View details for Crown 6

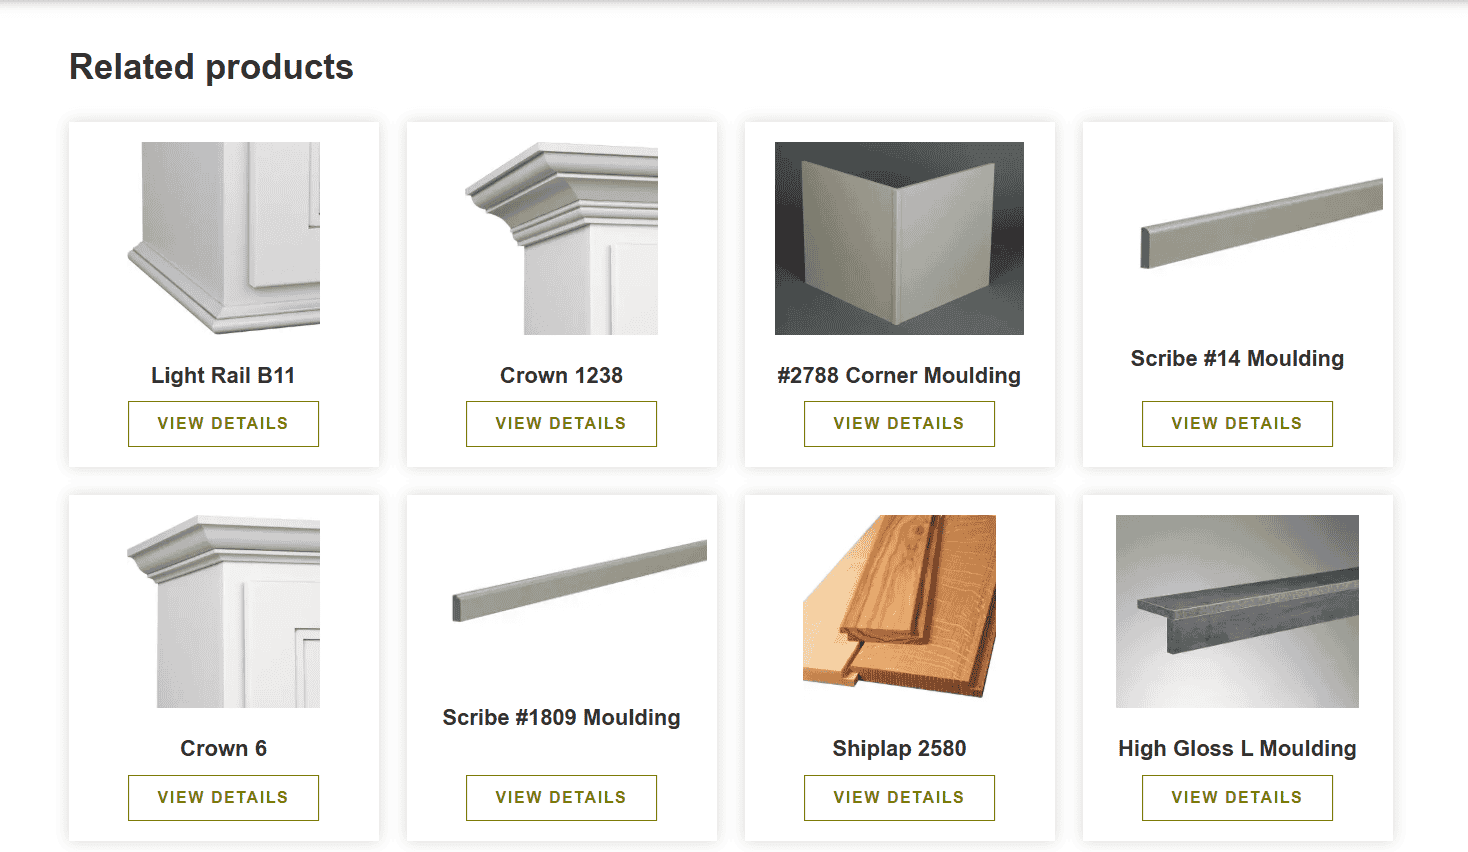(223, 798)
